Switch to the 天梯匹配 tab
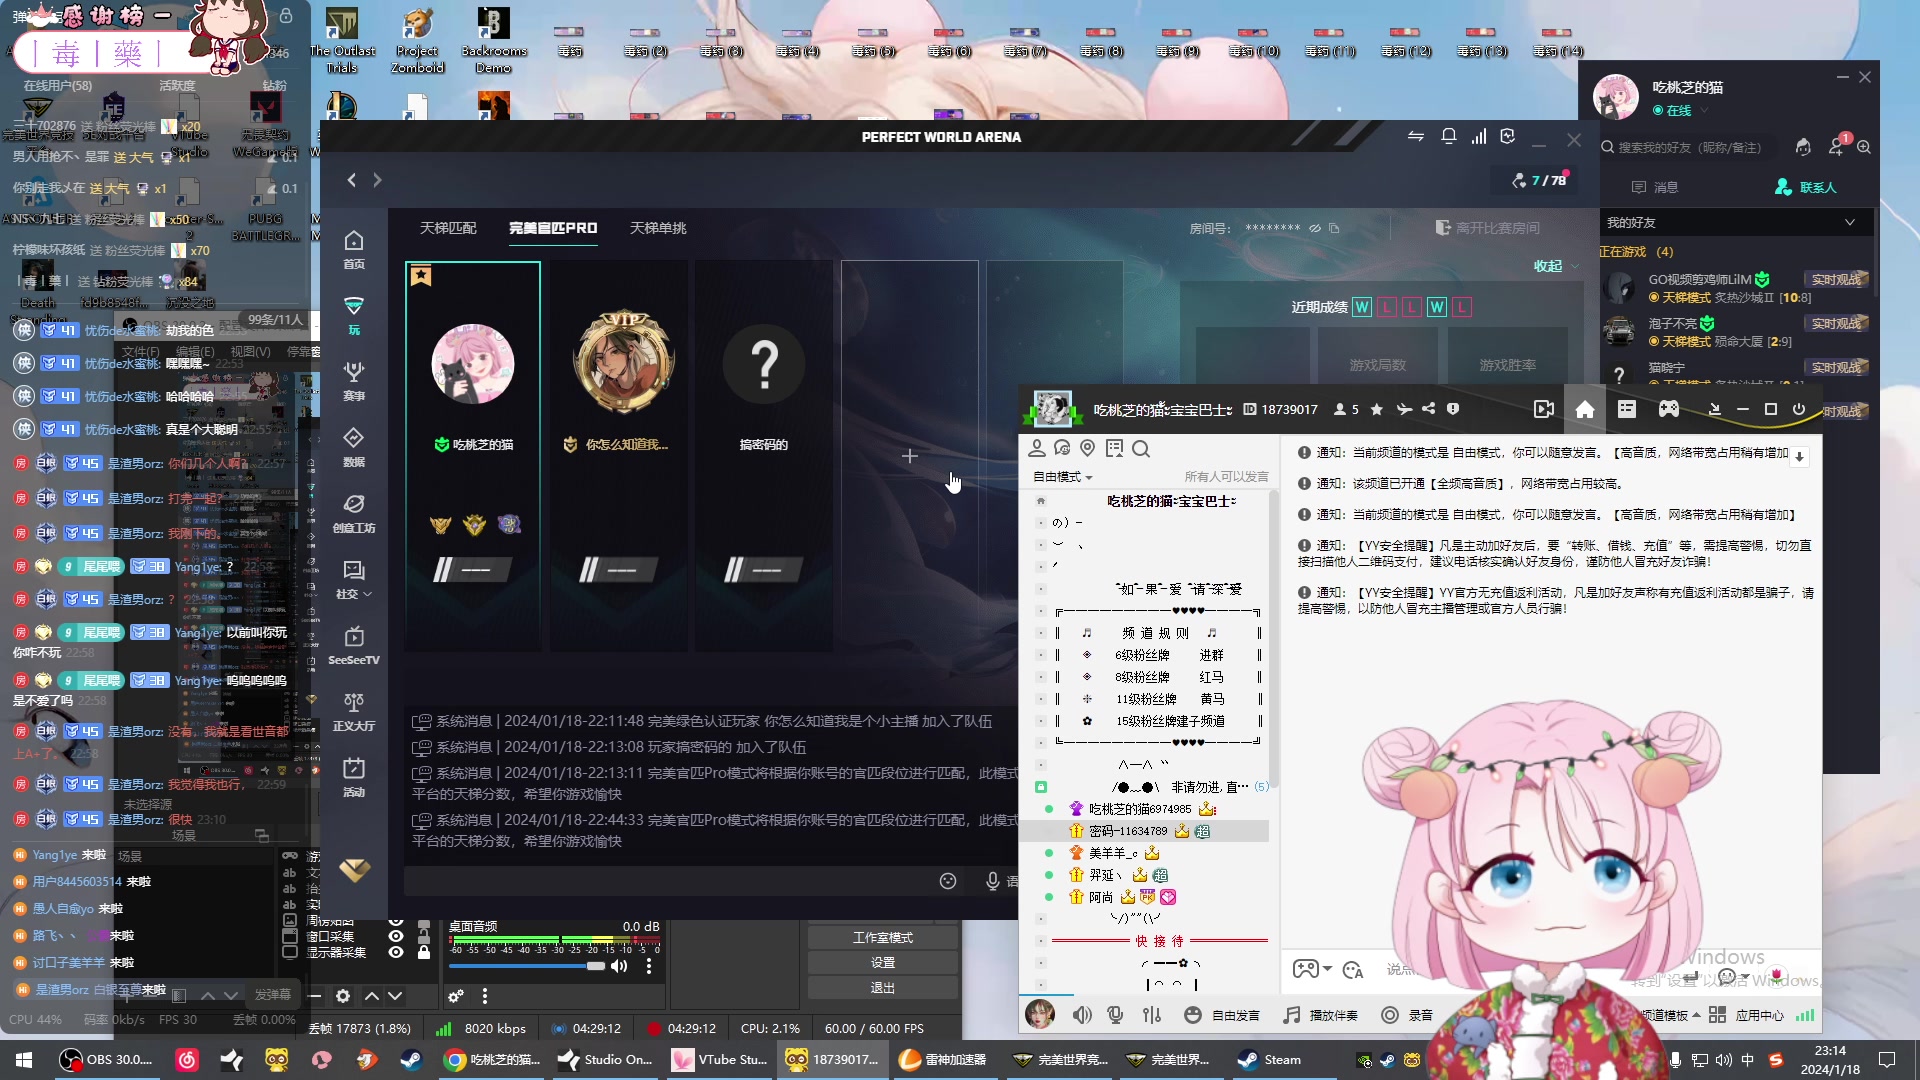This screenshot has width=1920, height=1080. pos(448,228)
